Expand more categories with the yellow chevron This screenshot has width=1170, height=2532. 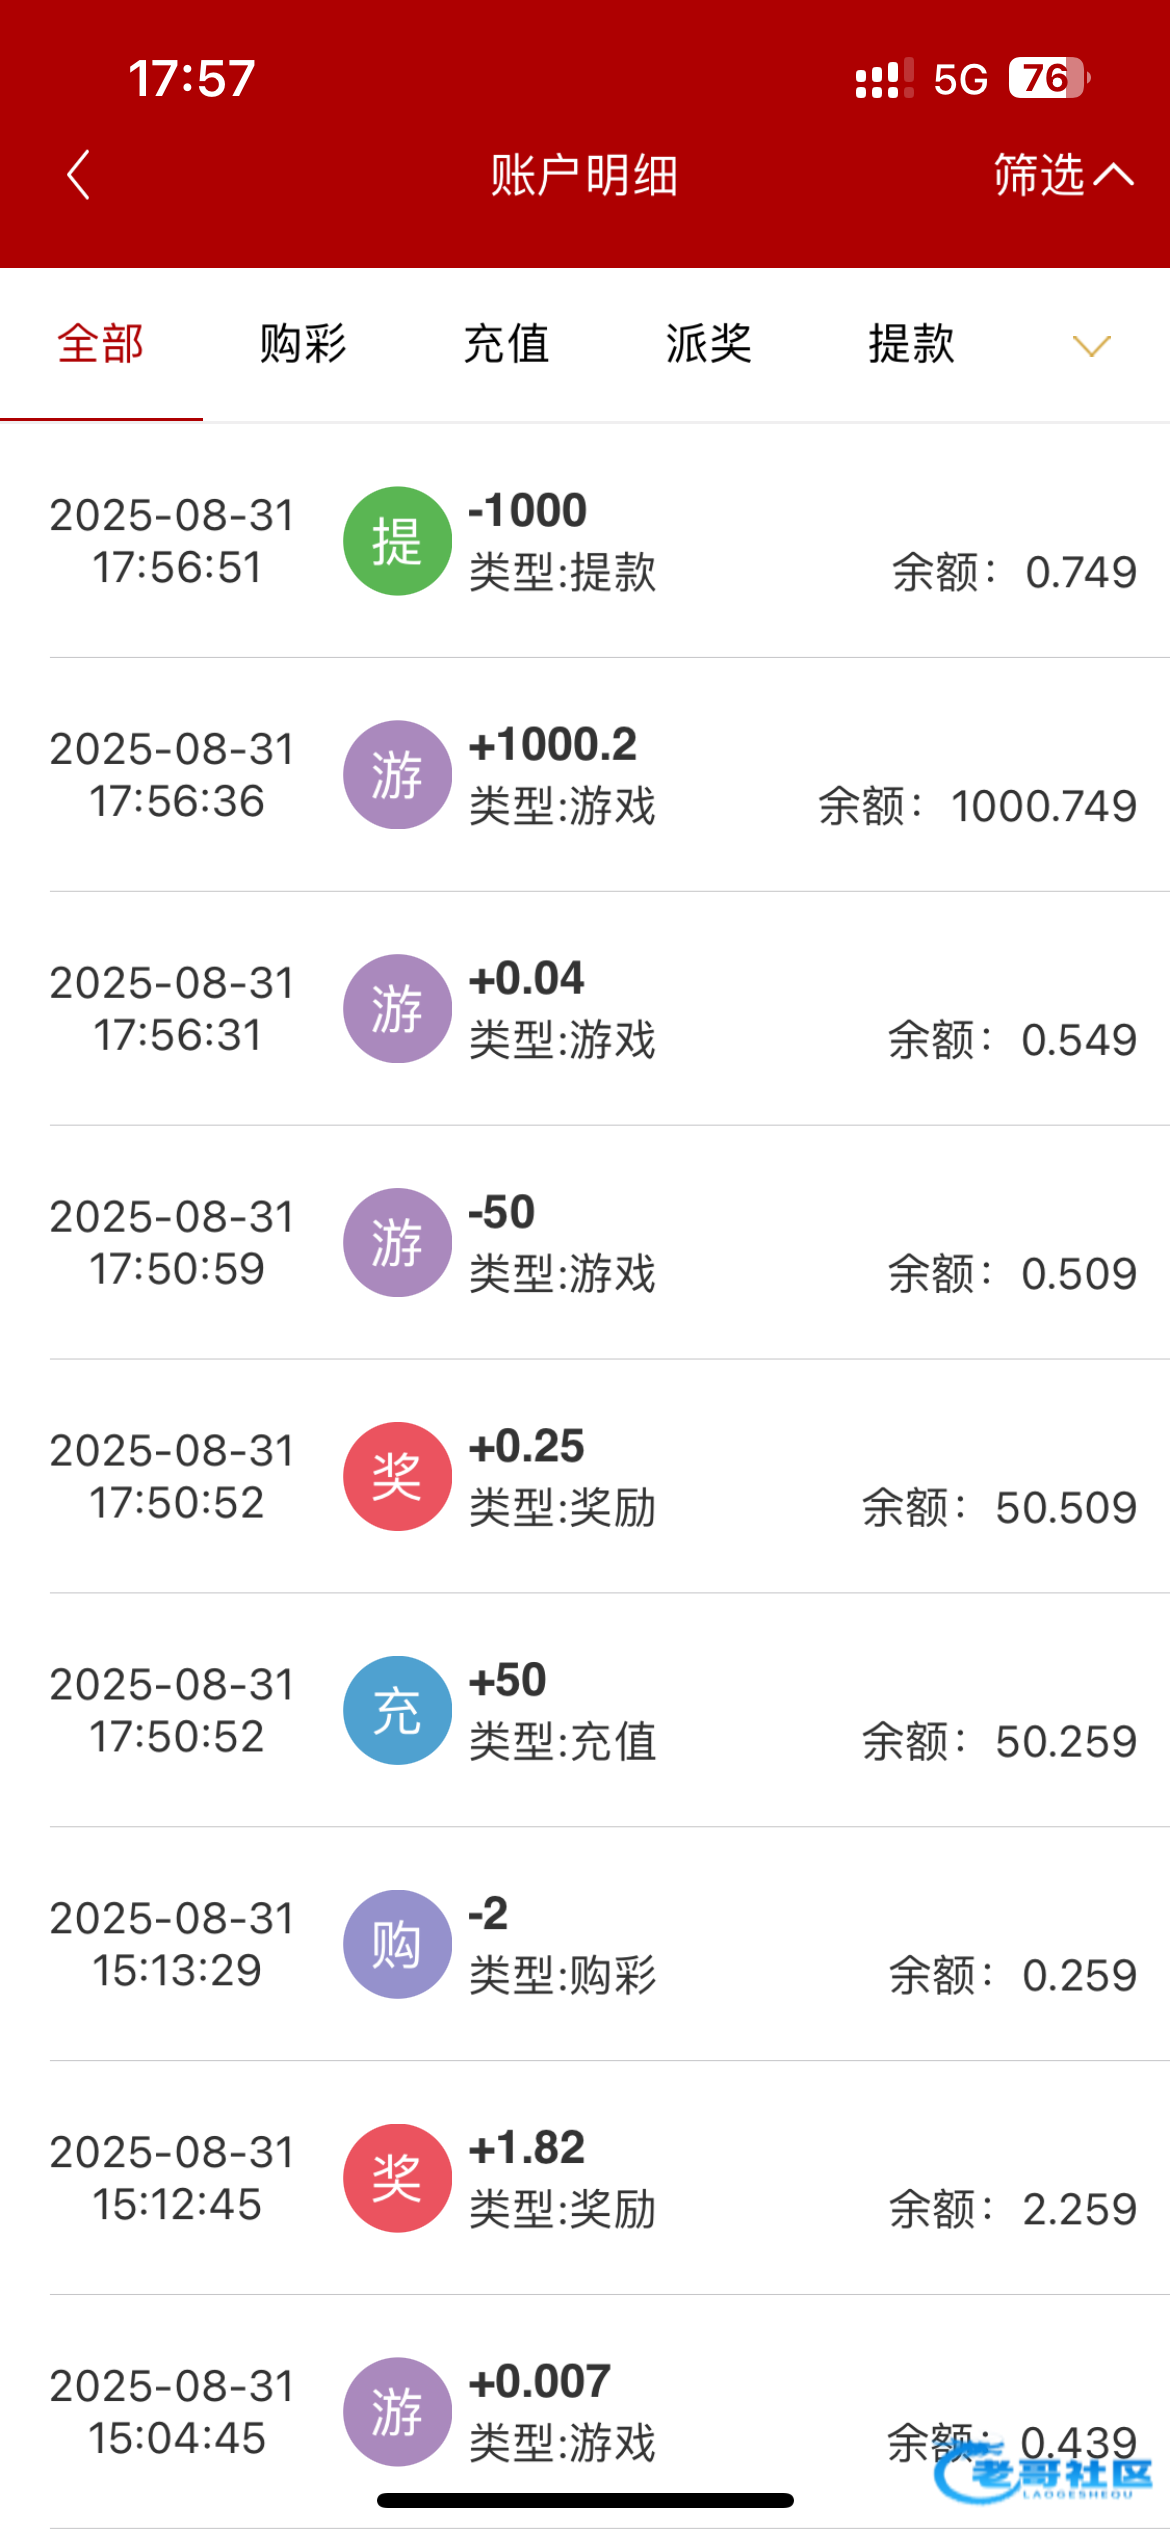(x=1091, y=346)
